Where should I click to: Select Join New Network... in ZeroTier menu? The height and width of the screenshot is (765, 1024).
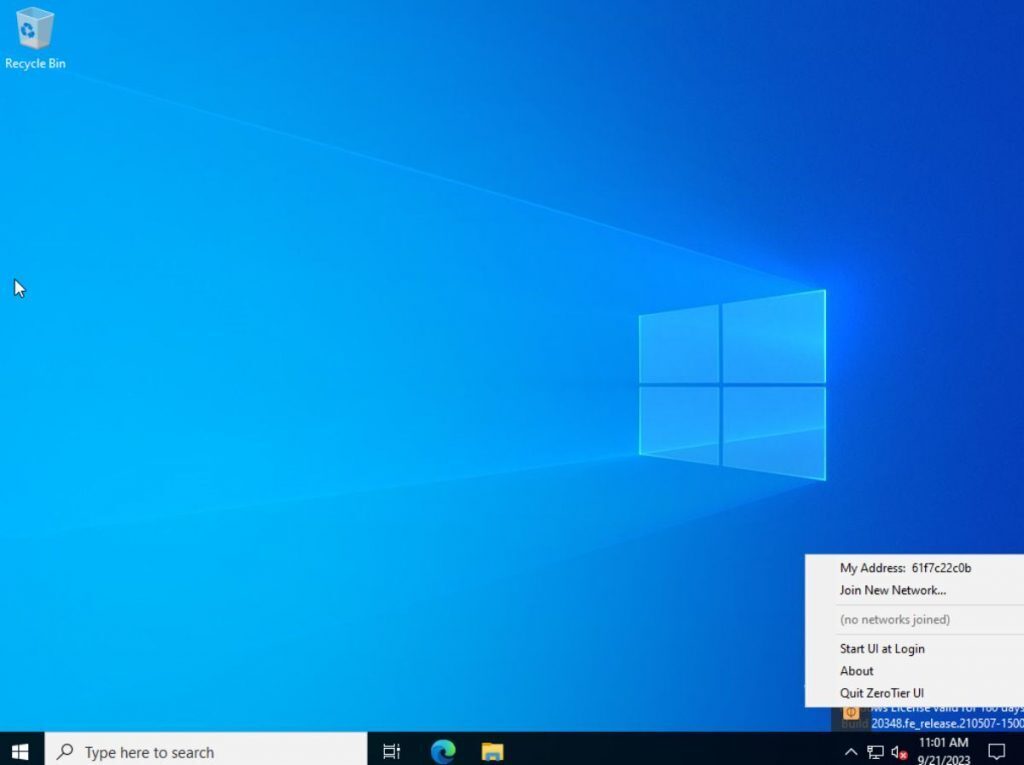coord(914,590)
